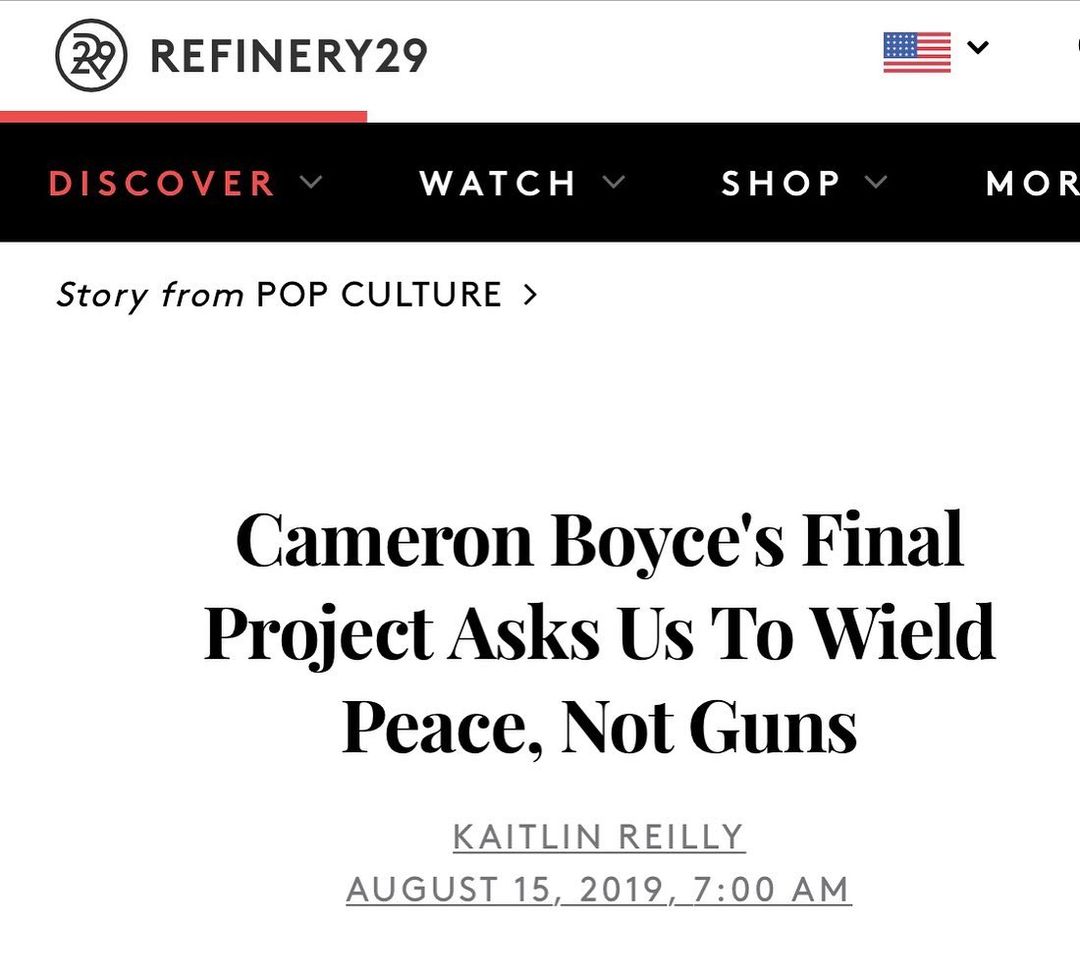1080x977 pixels.
Task: Go to the POP CULTURE section link
Action: 379,295
